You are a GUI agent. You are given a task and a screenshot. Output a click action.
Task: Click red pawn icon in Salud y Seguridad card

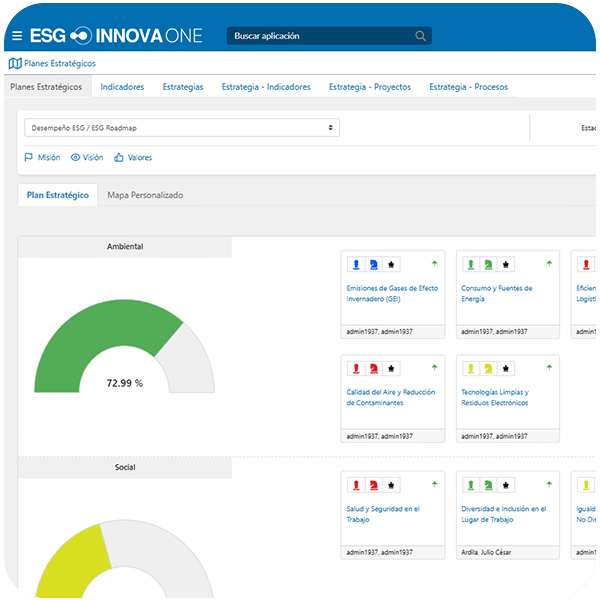tap(356, 485)
